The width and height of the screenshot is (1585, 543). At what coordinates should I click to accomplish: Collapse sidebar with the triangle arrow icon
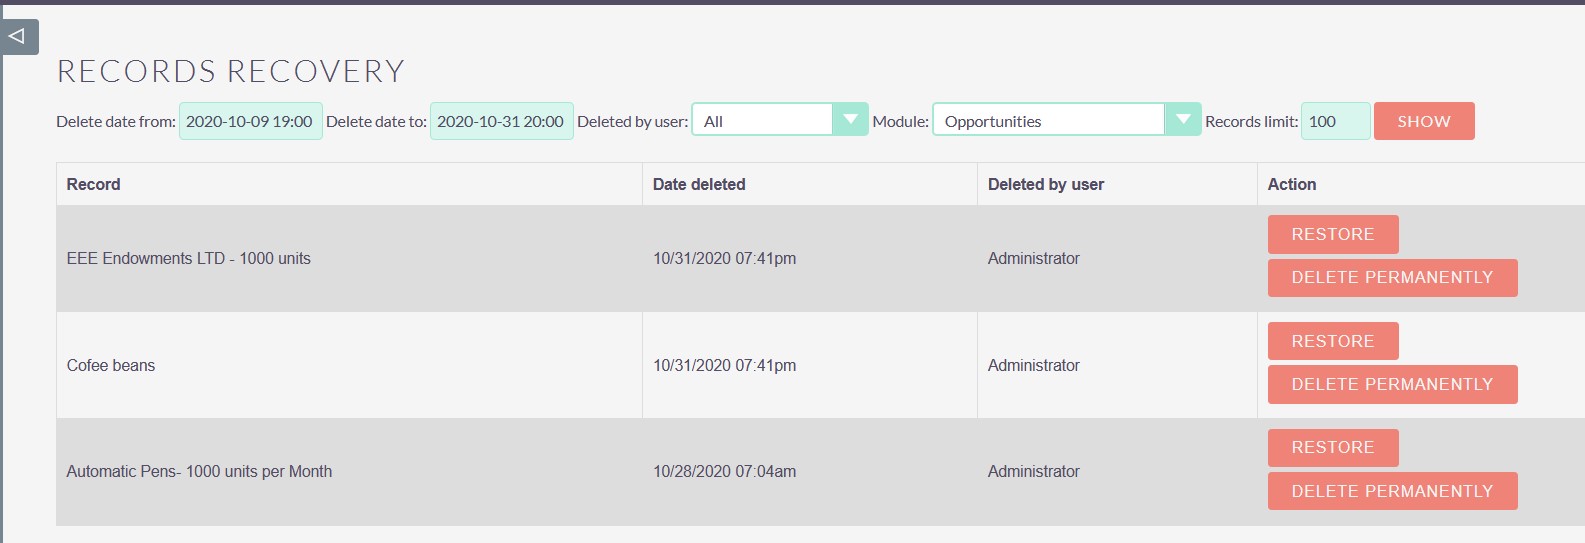[x=18, y=37]
